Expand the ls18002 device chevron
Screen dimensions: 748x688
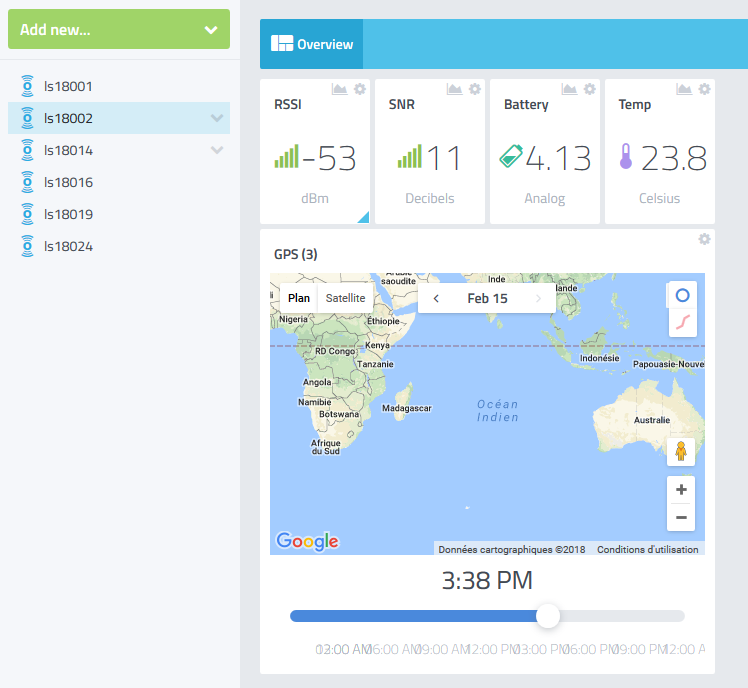pos(217,118)
